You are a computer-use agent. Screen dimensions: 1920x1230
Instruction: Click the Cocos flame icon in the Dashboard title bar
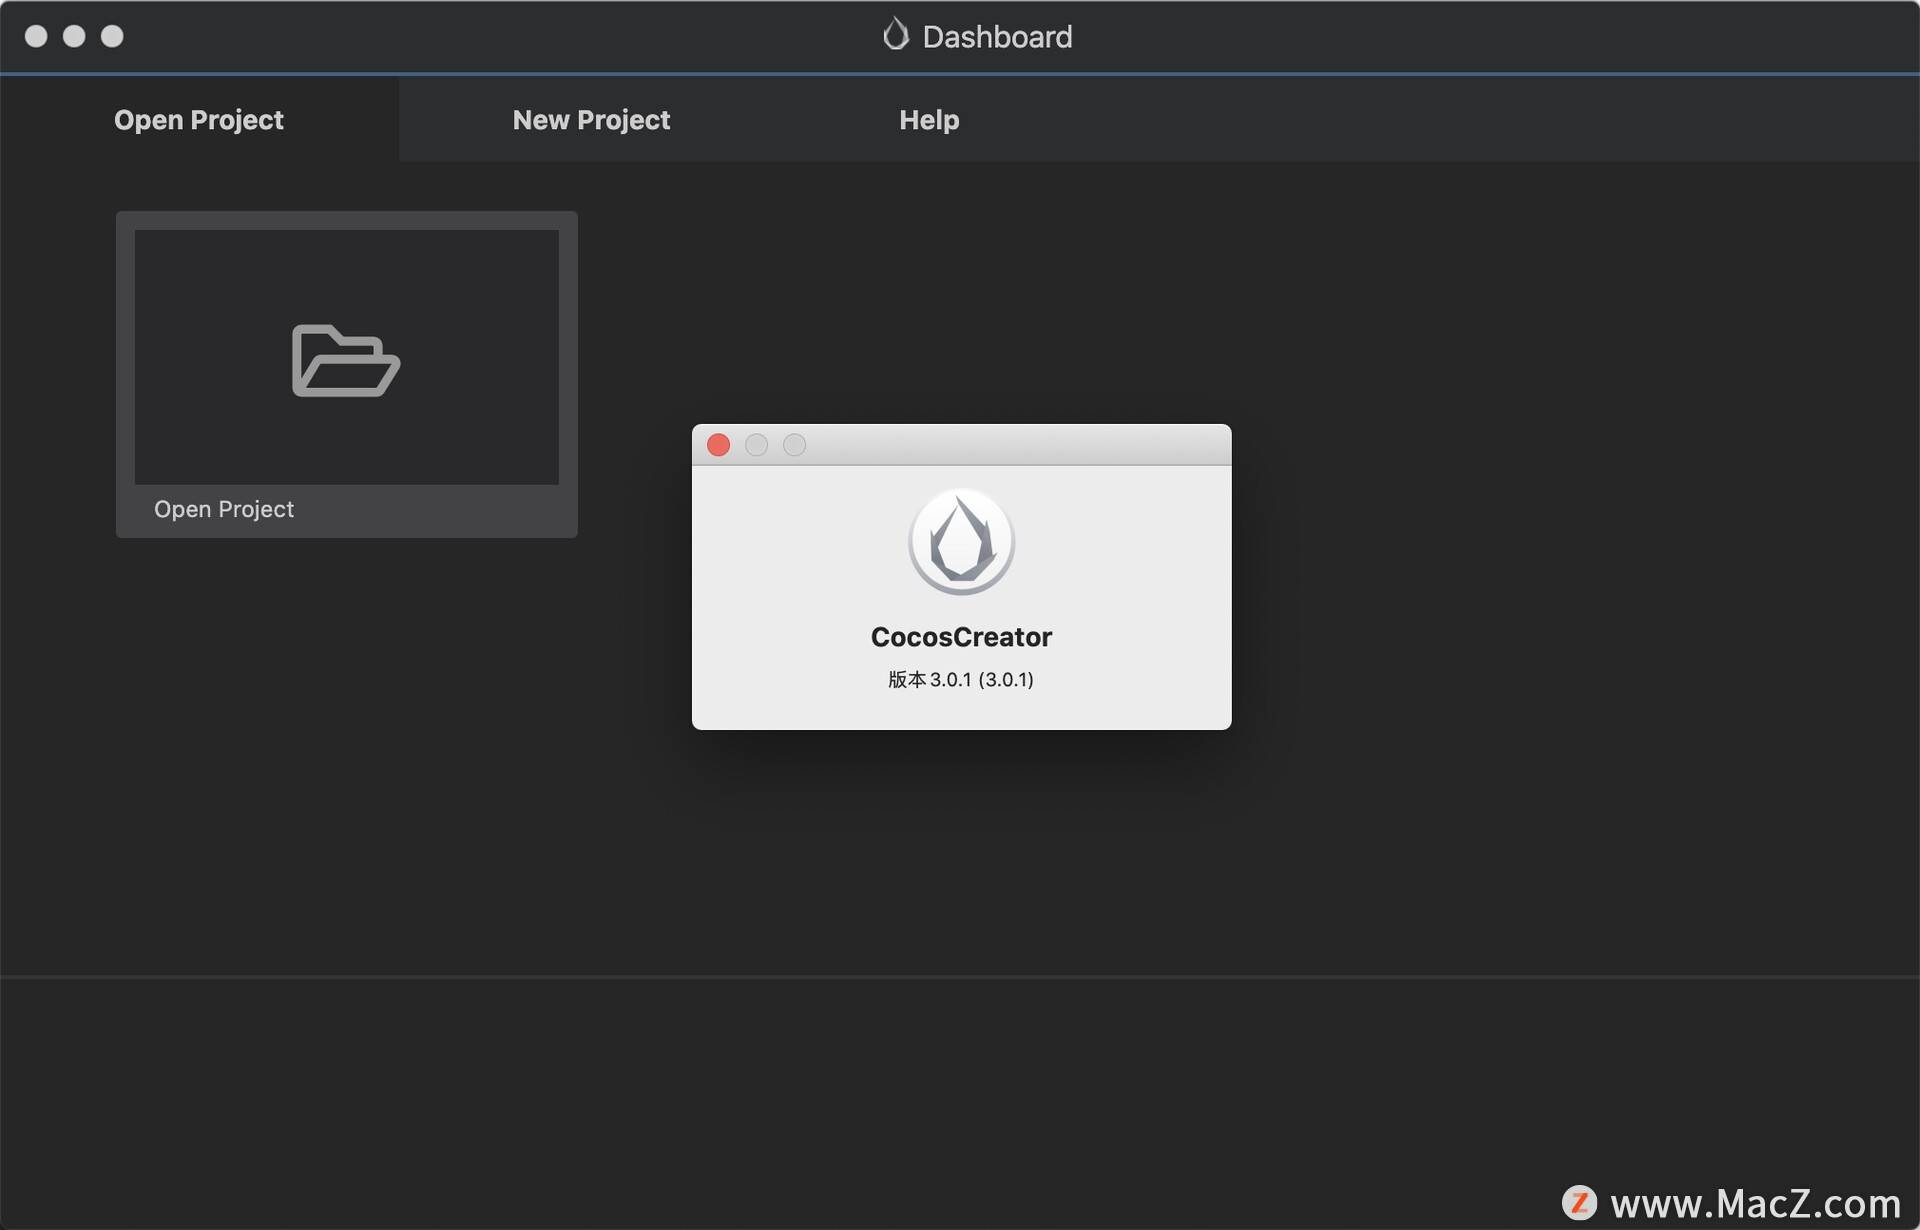click(896, 35)
